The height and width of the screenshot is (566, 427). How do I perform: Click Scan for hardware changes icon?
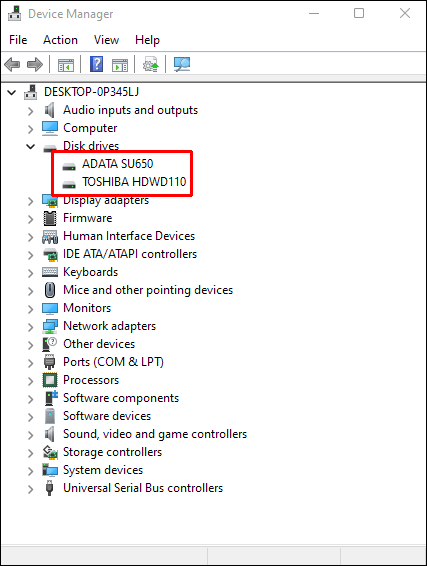[x=182, y=64]
